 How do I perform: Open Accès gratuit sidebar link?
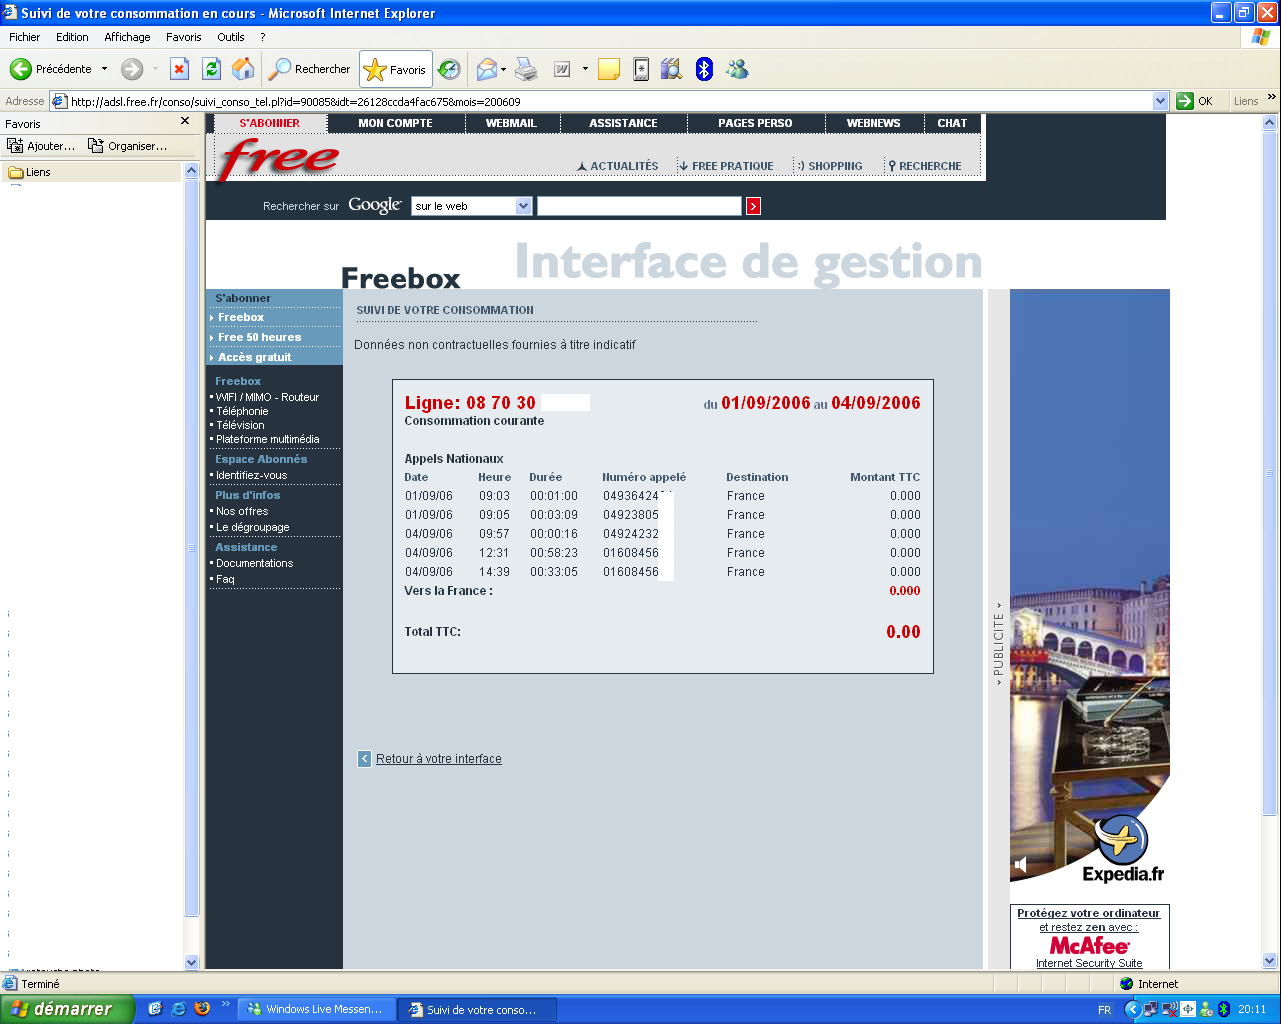[x=255, y=357]
